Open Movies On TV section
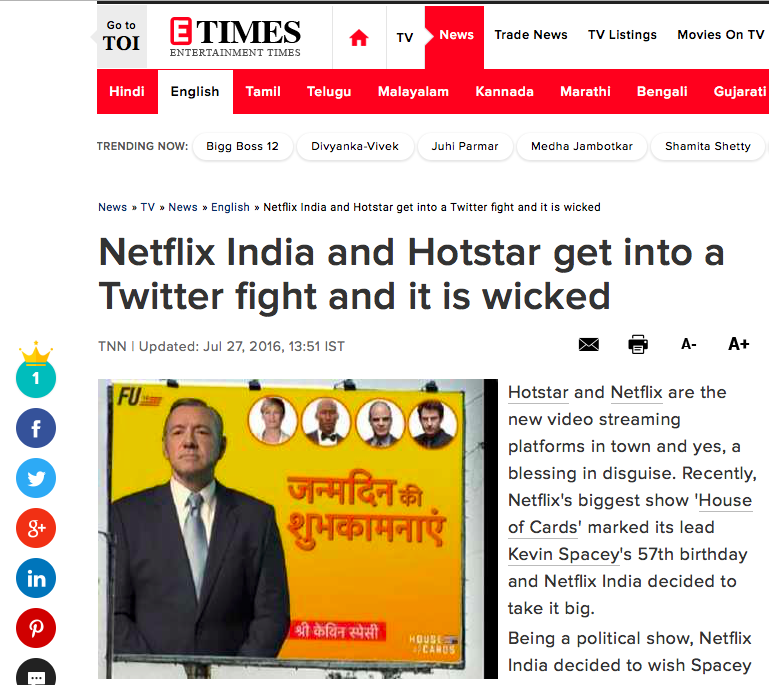769x685 pixels. click(x=721, y=35)
